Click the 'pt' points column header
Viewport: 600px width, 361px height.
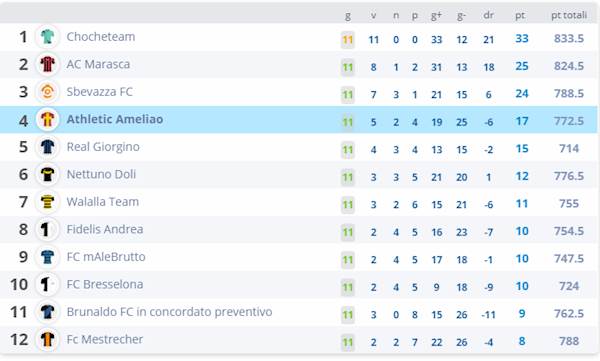click(520, 16)
